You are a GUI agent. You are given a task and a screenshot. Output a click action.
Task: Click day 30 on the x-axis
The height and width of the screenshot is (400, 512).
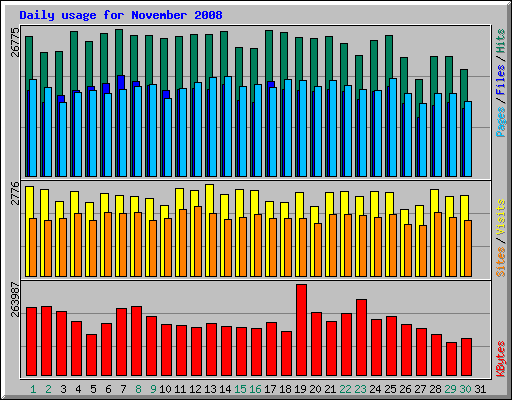pos(465,389)
